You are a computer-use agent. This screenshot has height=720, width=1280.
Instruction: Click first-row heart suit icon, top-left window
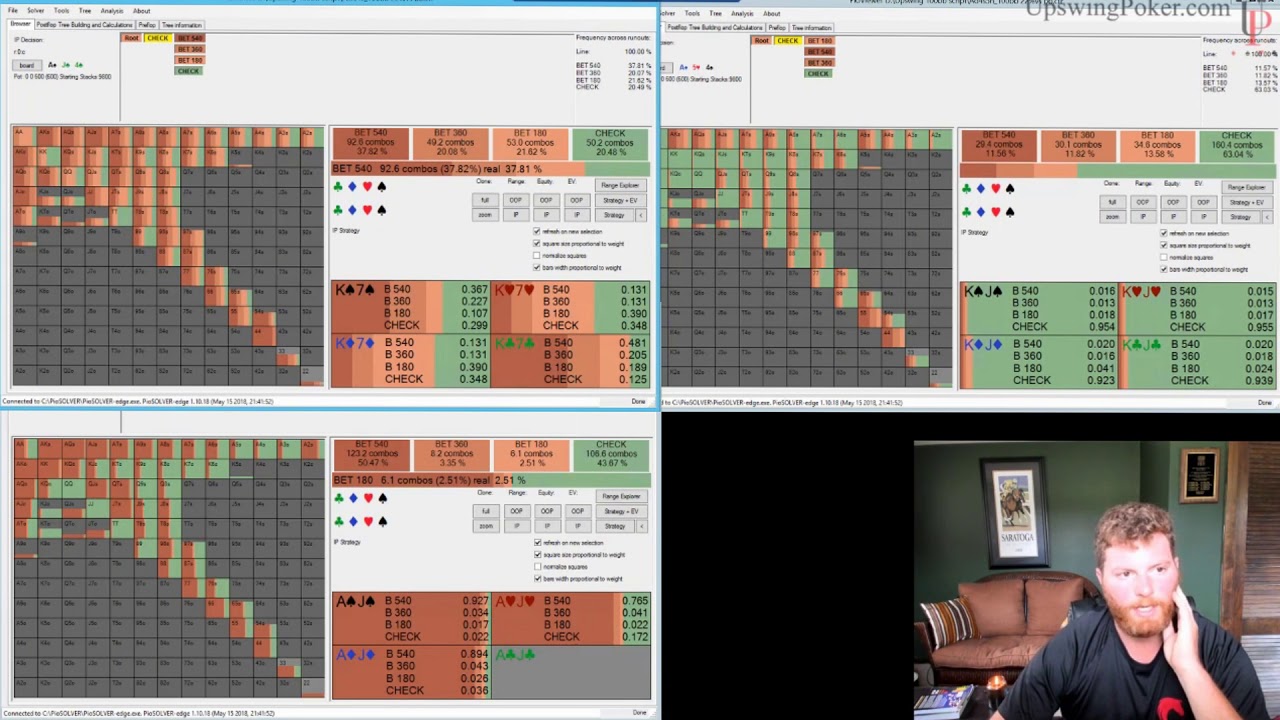tap(367, 187)
